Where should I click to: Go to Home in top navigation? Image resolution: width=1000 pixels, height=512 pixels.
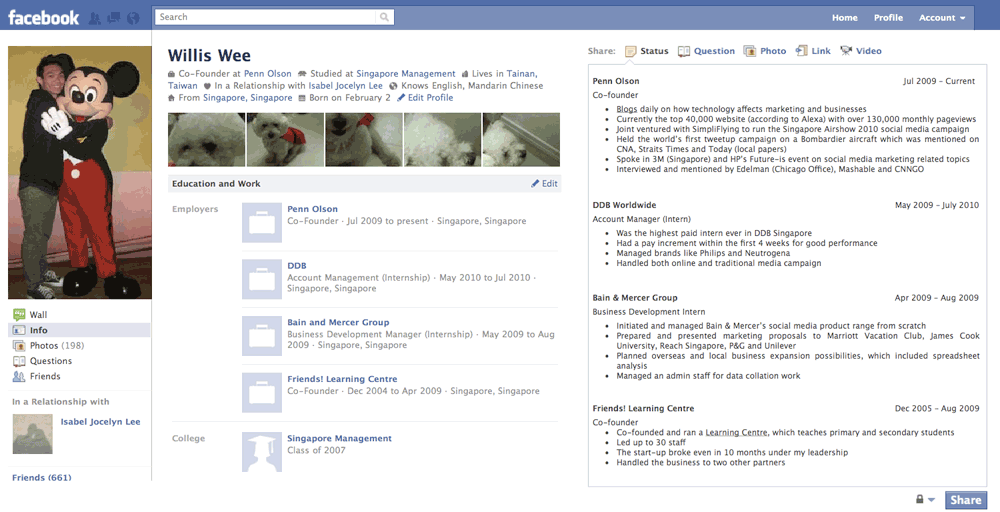coord(844,18)
